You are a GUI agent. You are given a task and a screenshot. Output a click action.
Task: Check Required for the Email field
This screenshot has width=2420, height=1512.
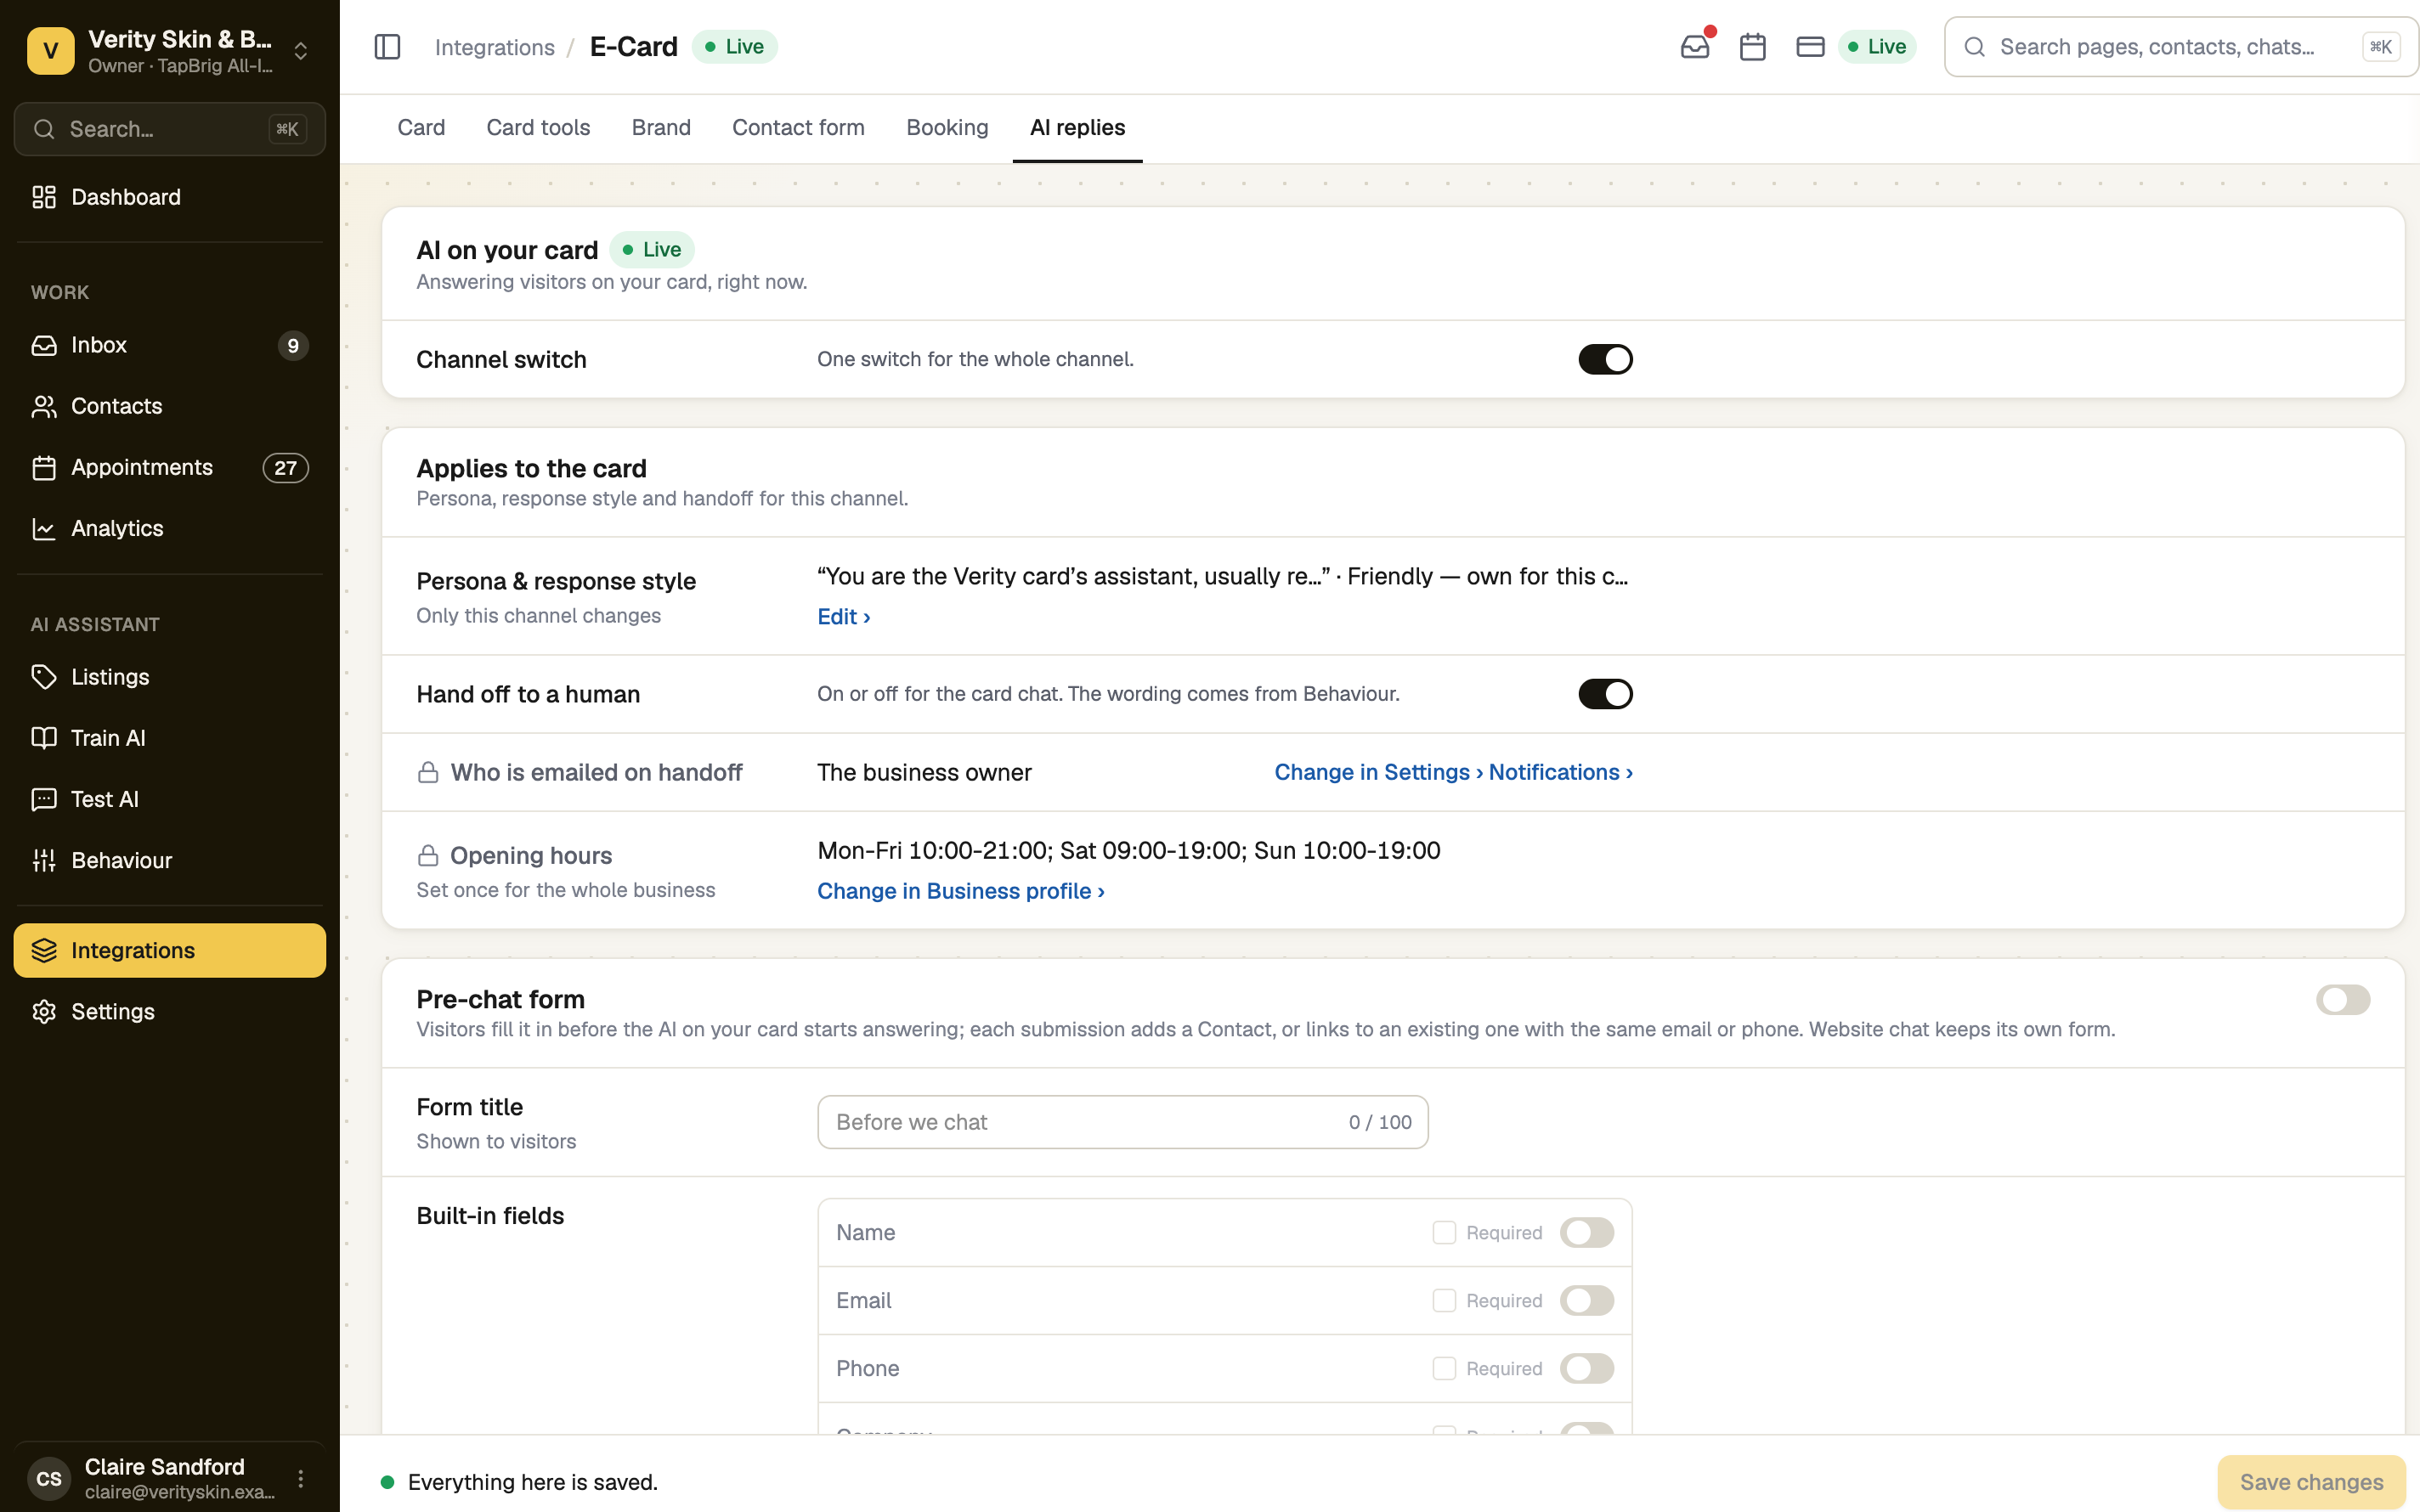pyautogui.click(x=1444, y=1301)
